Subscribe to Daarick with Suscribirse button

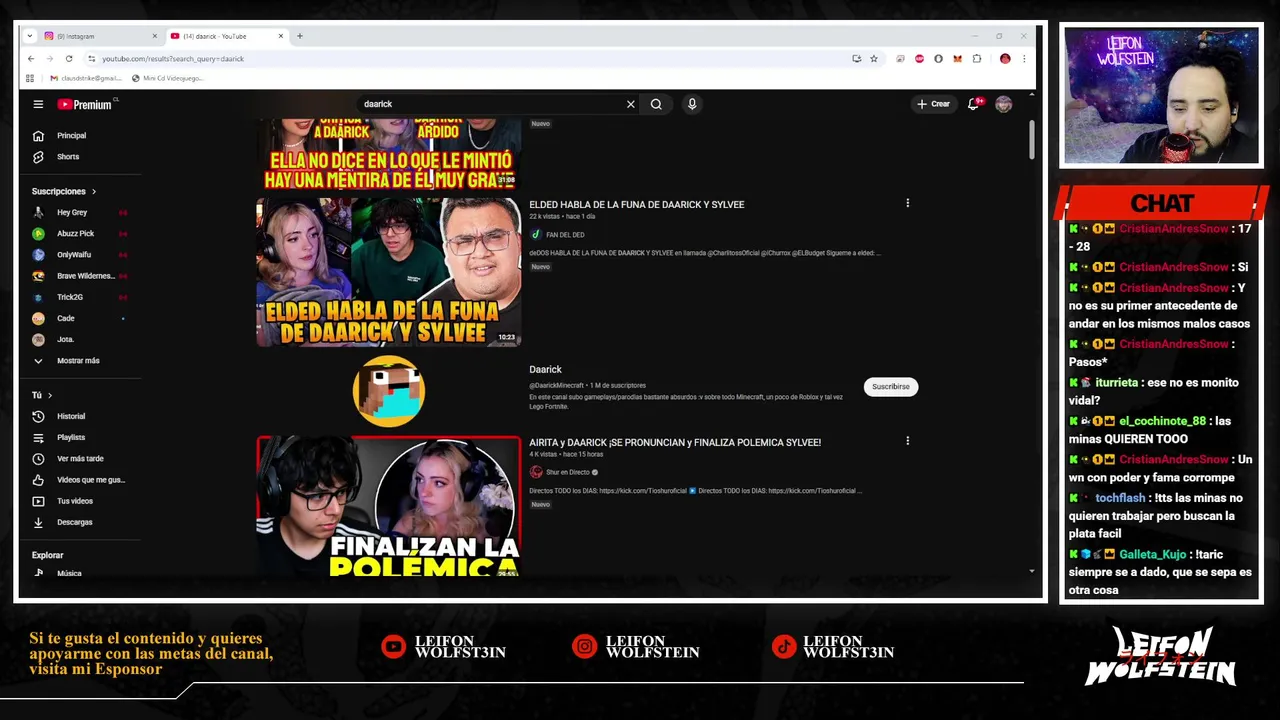(x=890, y=387)
